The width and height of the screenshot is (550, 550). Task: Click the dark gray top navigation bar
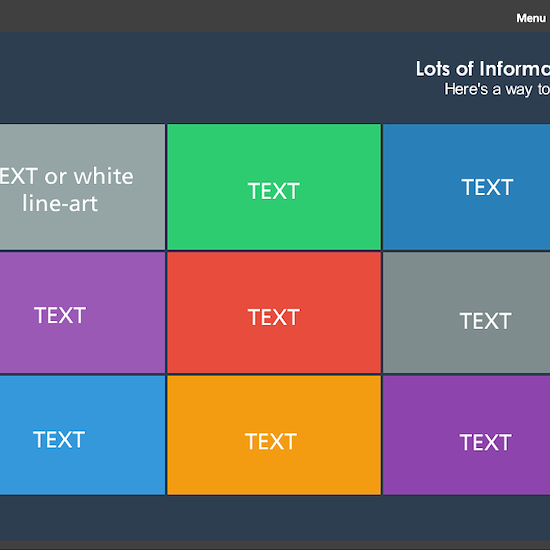(x=256, y=16)
